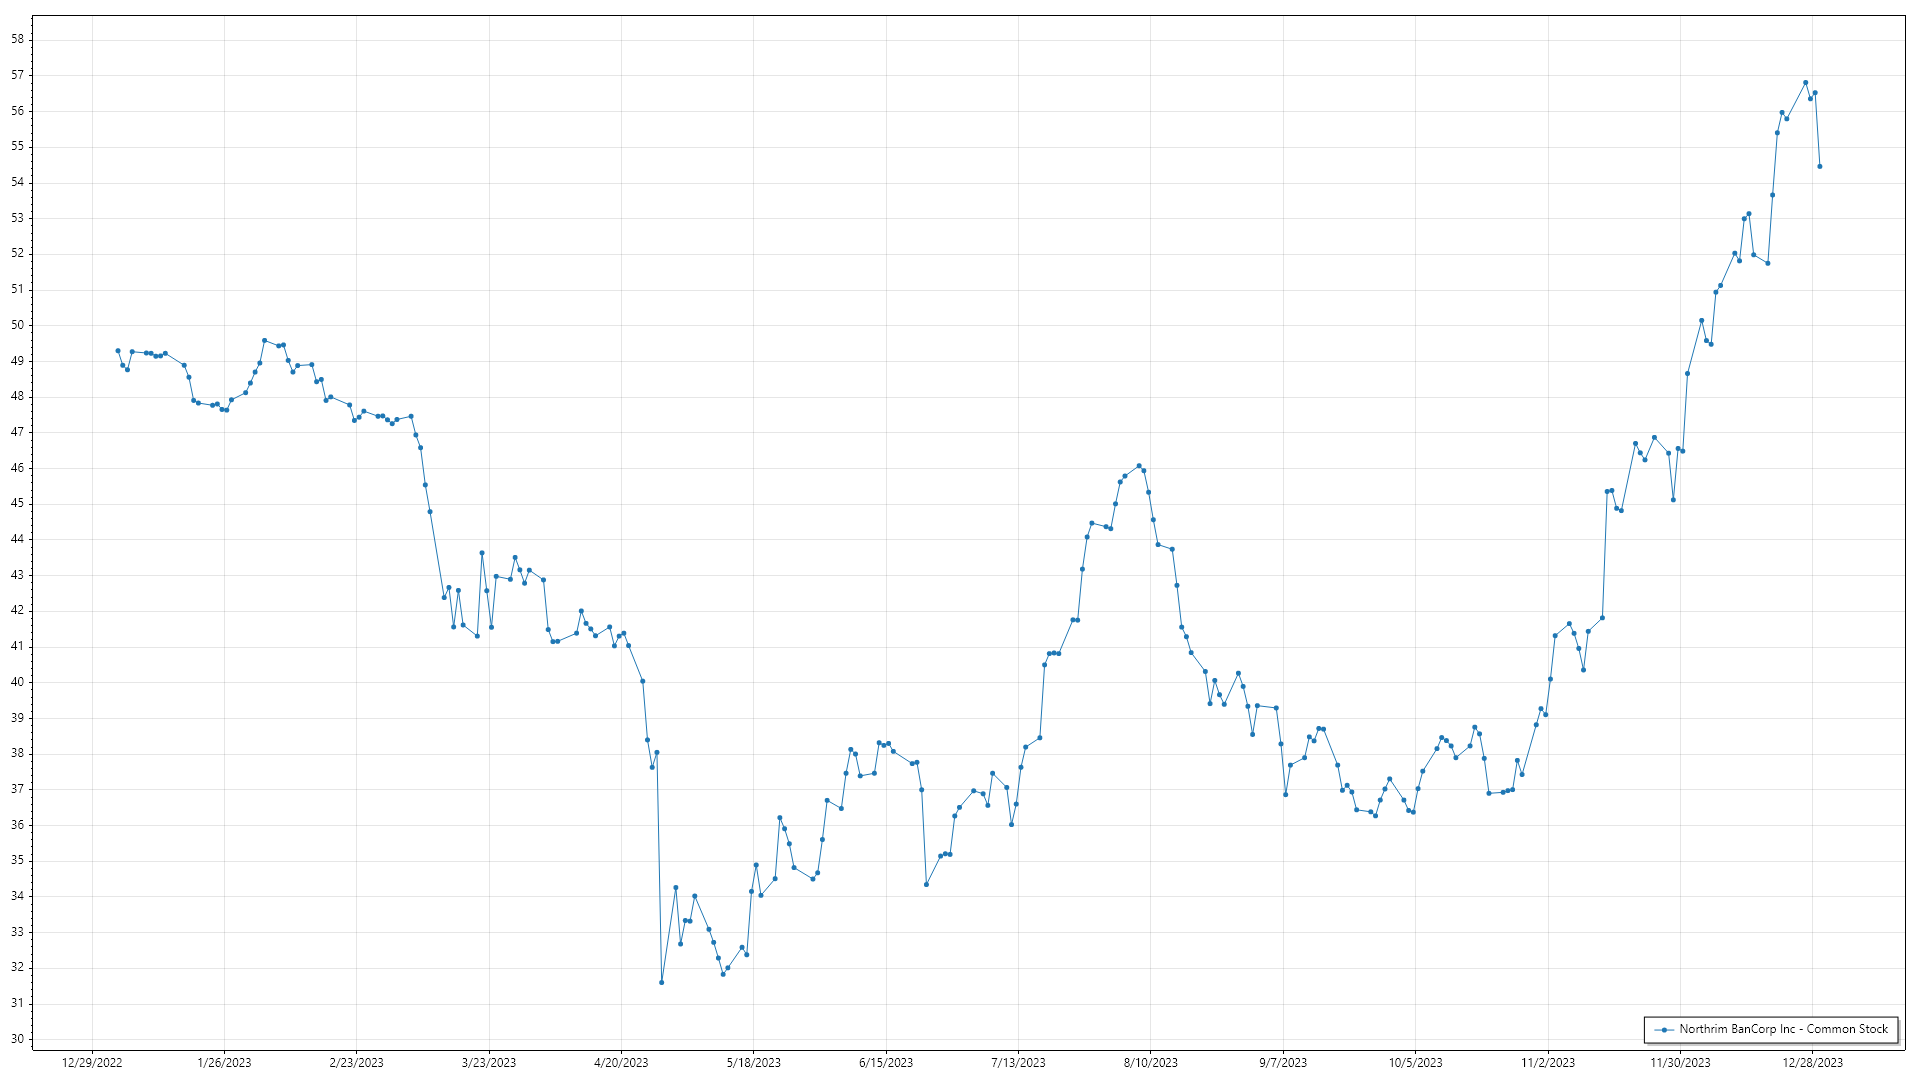Click the 44 y-axis value label
1920x1080 pixels.
[18, 539]
